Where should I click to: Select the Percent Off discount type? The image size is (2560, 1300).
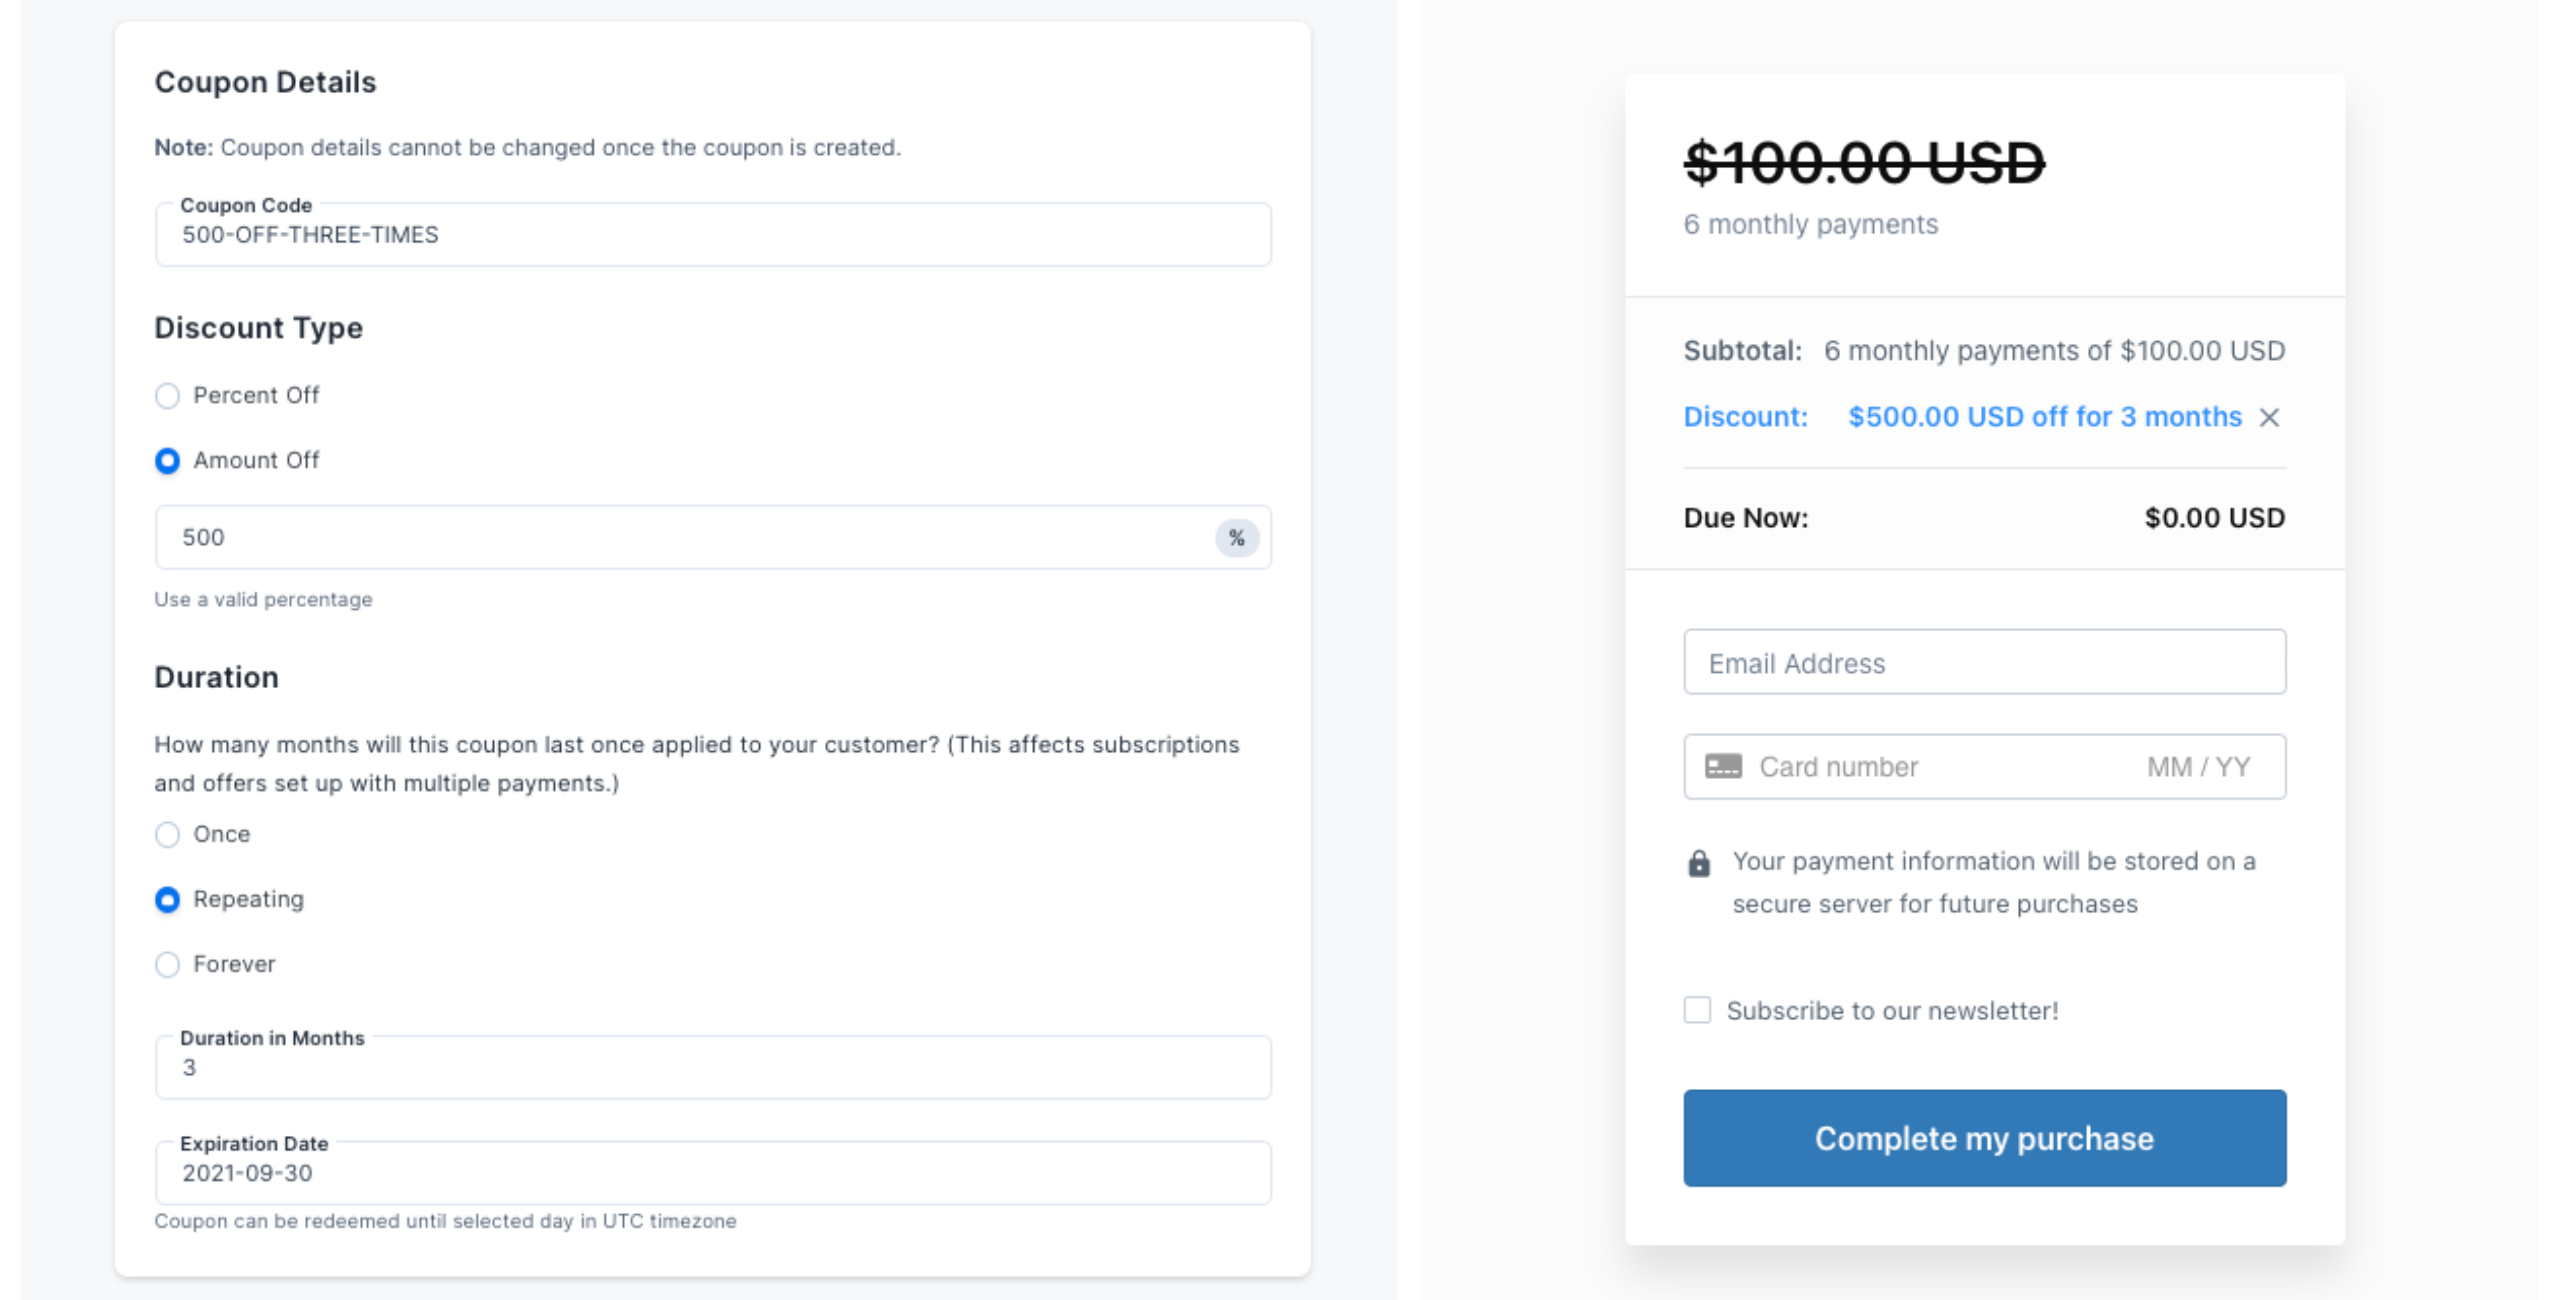click(x=167, y=396)
